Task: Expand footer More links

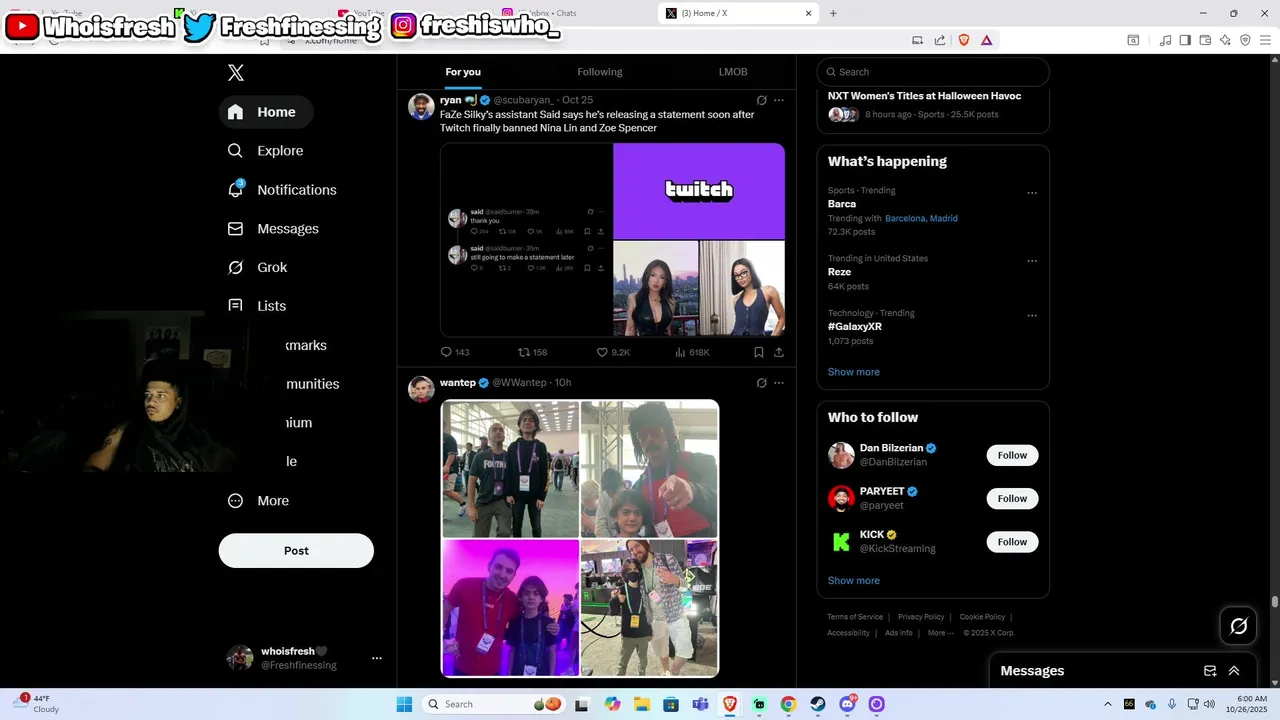Action: (x=940, y=633)
